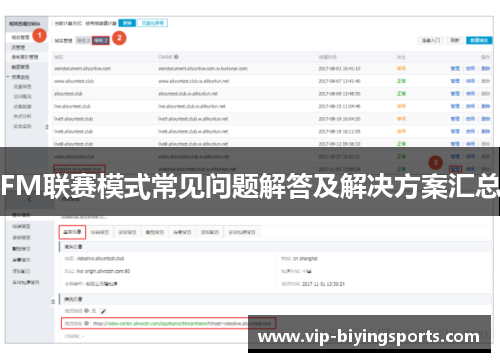The image size is (500, 362).
Task: Open www.vip-biyingsports.com watermark link
Action: tap(369, 336)
